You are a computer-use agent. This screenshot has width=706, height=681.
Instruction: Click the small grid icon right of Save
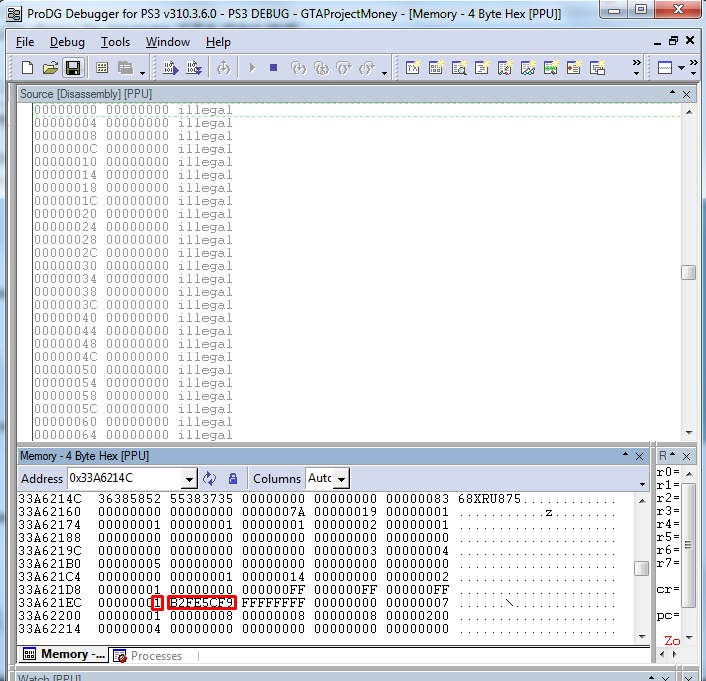coord(102,68)
